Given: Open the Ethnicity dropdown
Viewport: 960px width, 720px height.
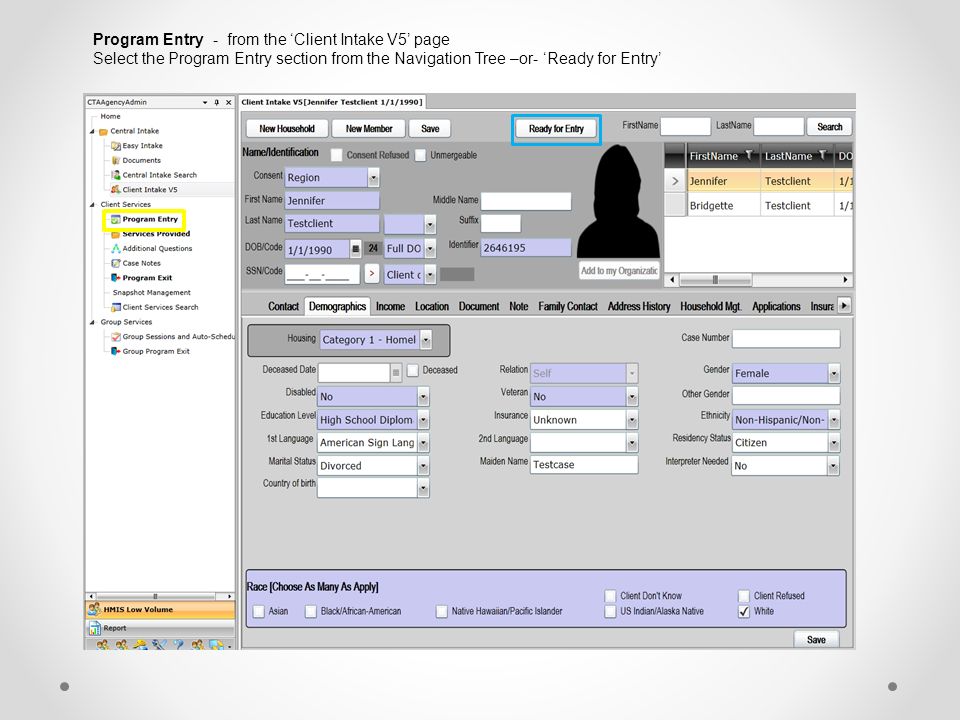Looking at the screenshot, I should [834, 420].
